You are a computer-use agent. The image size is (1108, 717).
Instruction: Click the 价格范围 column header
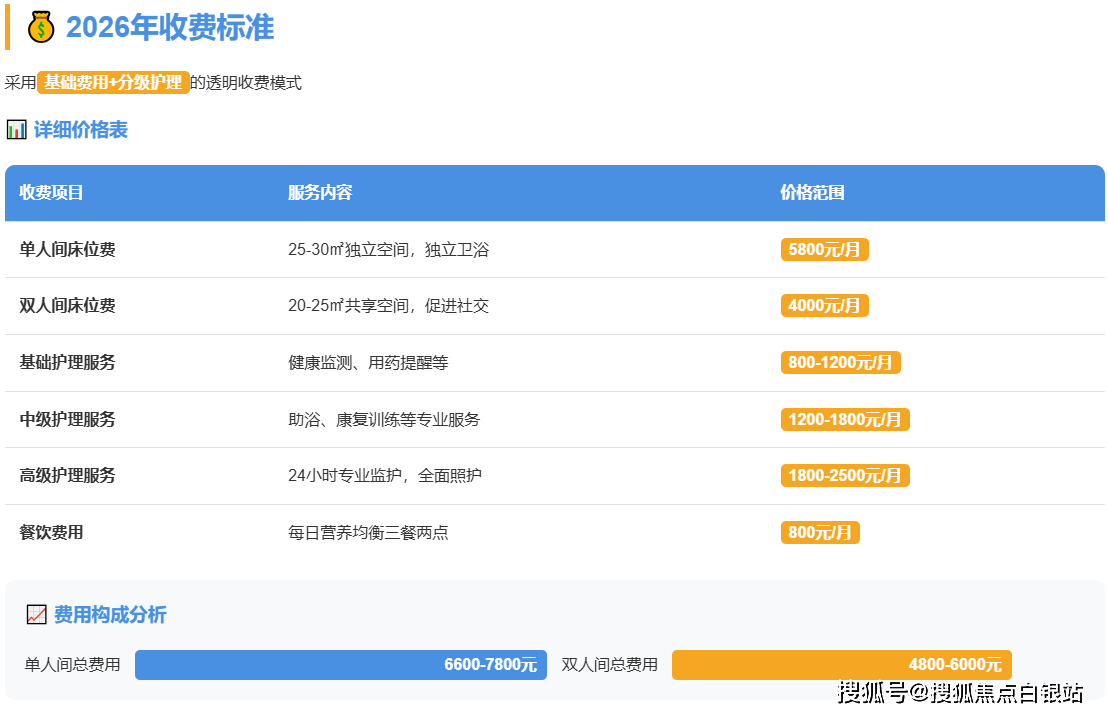pyautogui.click(x=812, y=193)
